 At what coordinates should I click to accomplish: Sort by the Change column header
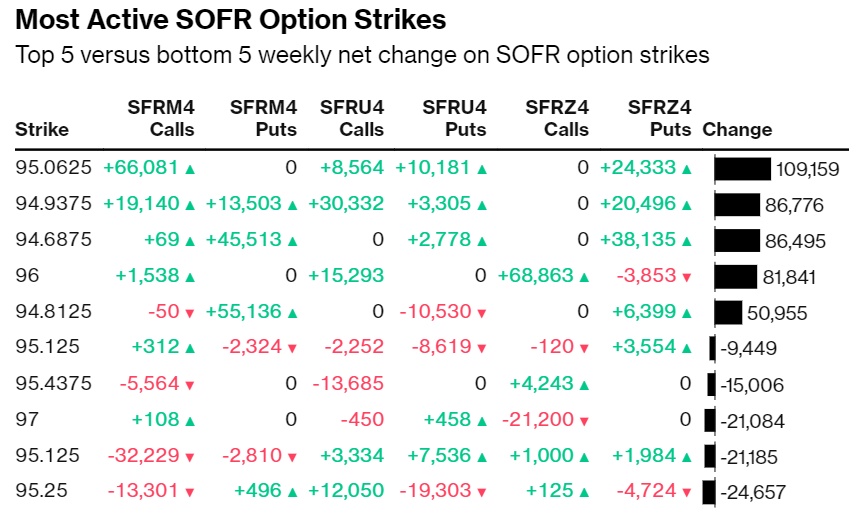coord(738,129)
